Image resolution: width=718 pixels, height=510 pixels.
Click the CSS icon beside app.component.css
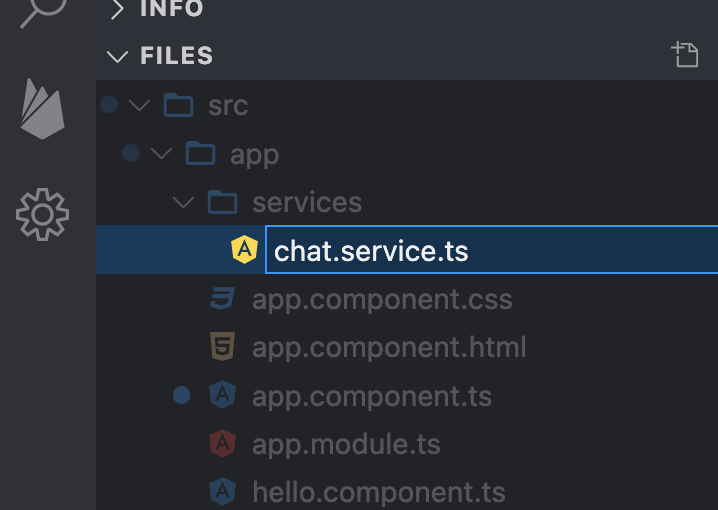pos(223,298)
